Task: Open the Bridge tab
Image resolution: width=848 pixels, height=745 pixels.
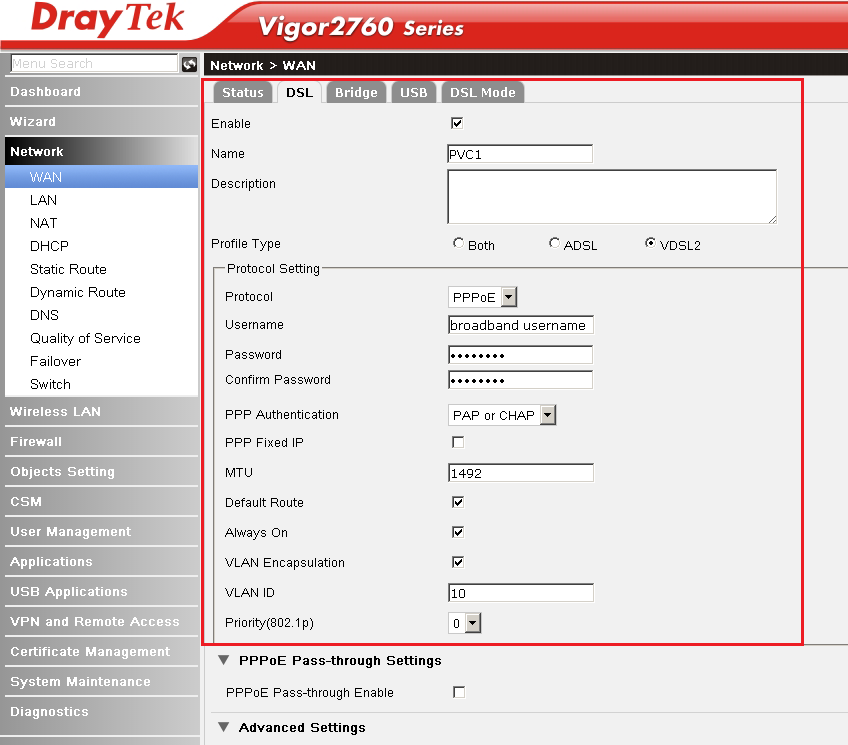Action: [x=356, y=92]
